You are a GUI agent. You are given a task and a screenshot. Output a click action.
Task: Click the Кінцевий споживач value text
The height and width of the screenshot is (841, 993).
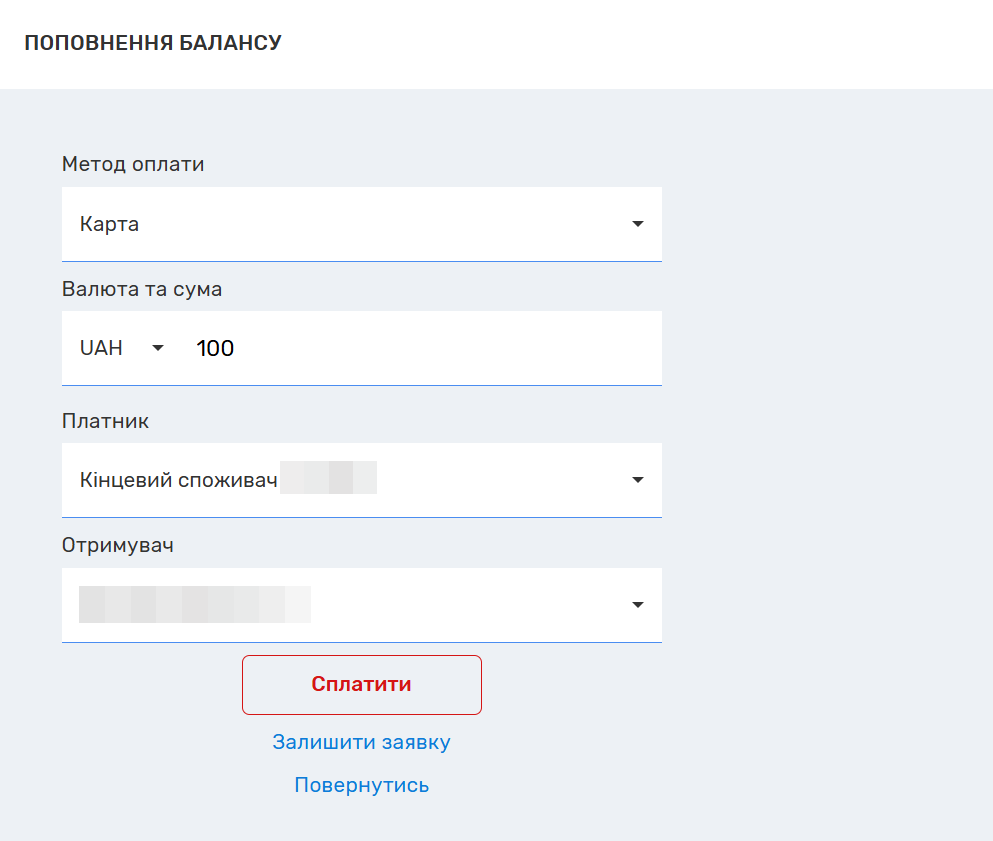point(179,480)
